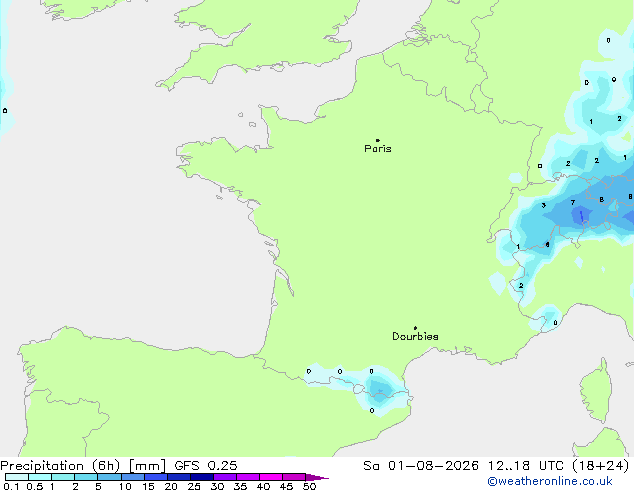634x490 pixels.
Task: Click the precipitation value '7' over Switzerland
Action: click(573, 202)
